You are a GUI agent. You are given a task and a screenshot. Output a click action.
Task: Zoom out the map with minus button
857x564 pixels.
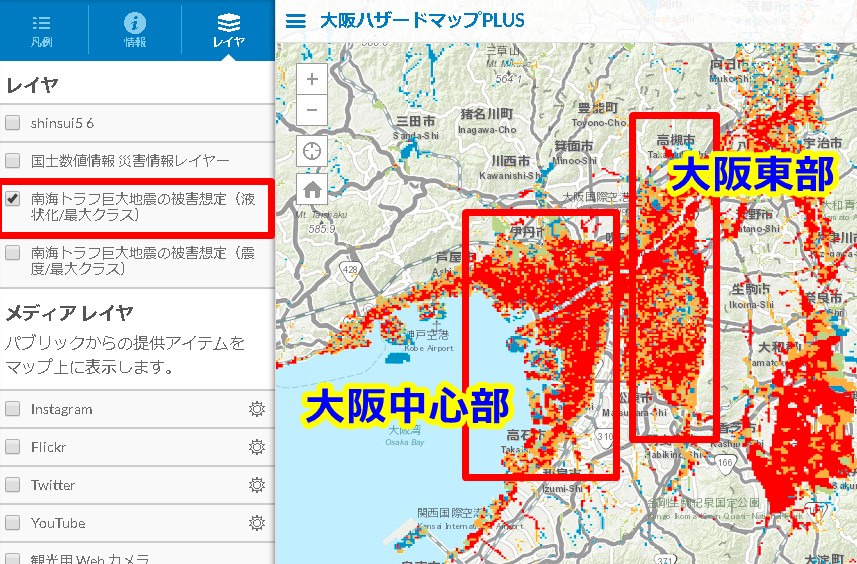click(312, 110)
